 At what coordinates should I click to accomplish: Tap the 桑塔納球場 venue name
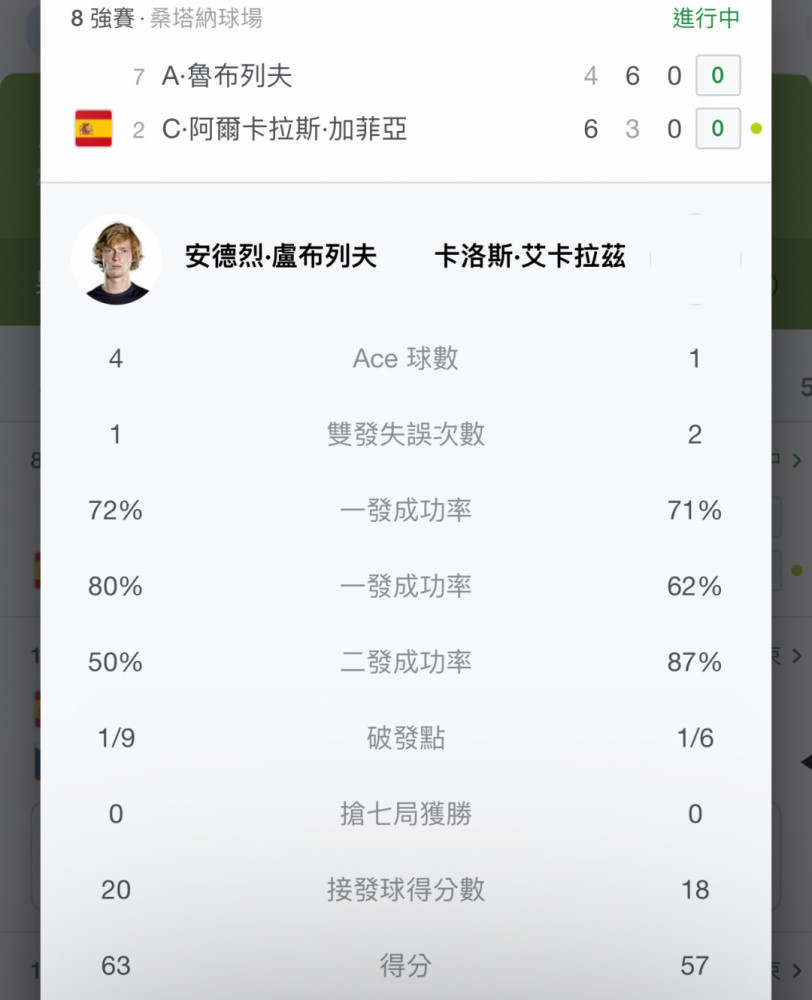pyautogui.click(x=206, y=18)
